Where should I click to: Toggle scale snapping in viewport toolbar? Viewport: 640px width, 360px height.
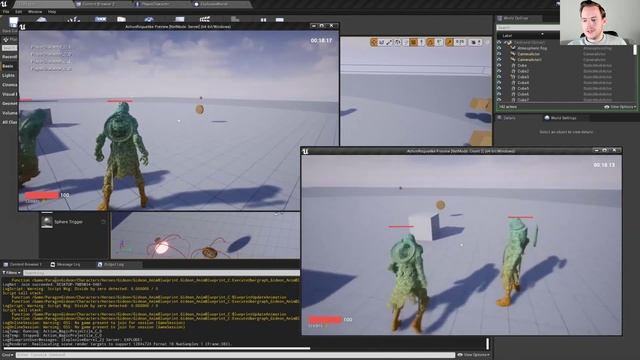pyautogui.click(x=449, y=42)
